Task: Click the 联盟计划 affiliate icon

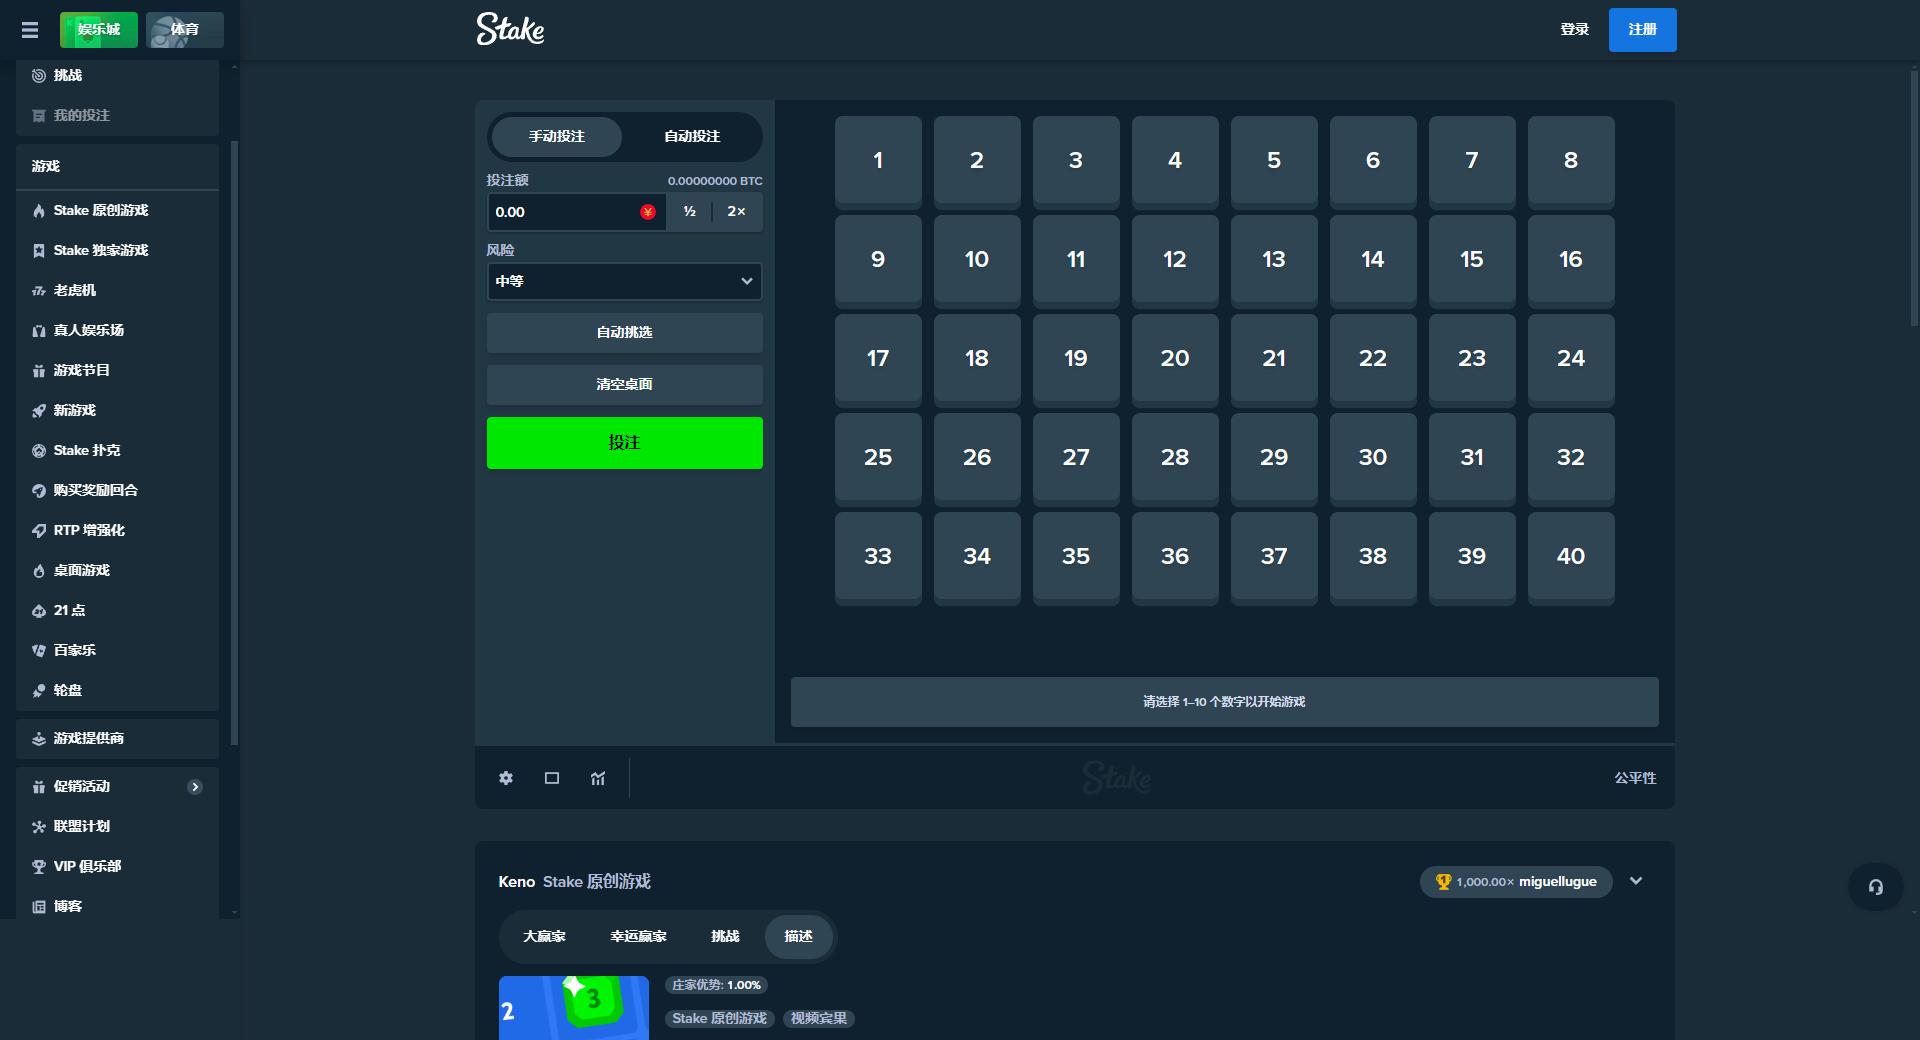Action: [39, 826]
